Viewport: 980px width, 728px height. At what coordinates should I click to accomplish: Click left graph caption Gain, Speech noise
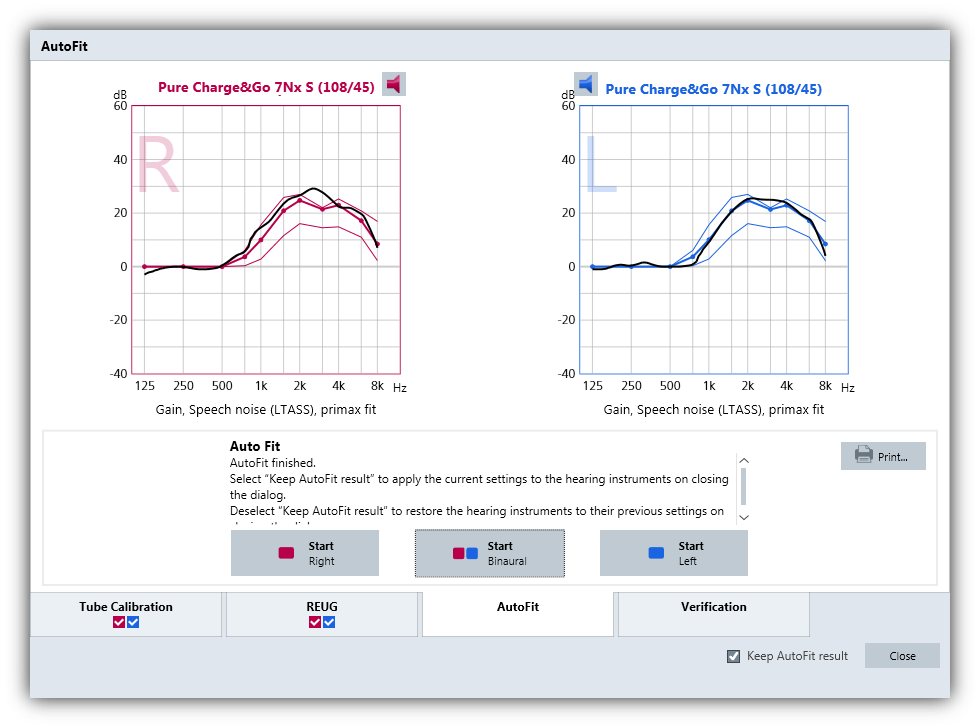(714, 409)
